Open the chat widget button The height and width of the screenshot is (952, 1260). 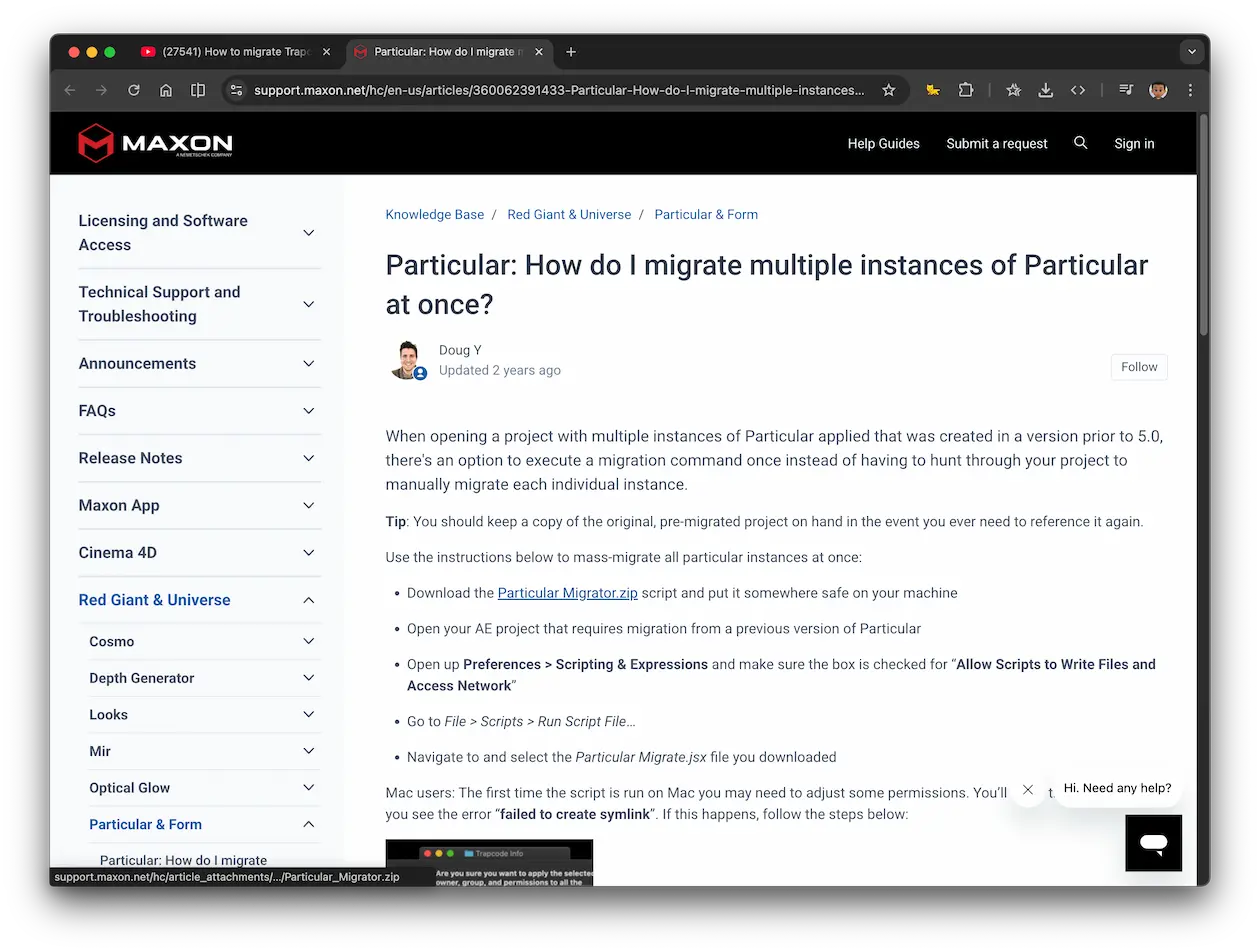(x=1153, y=842)
